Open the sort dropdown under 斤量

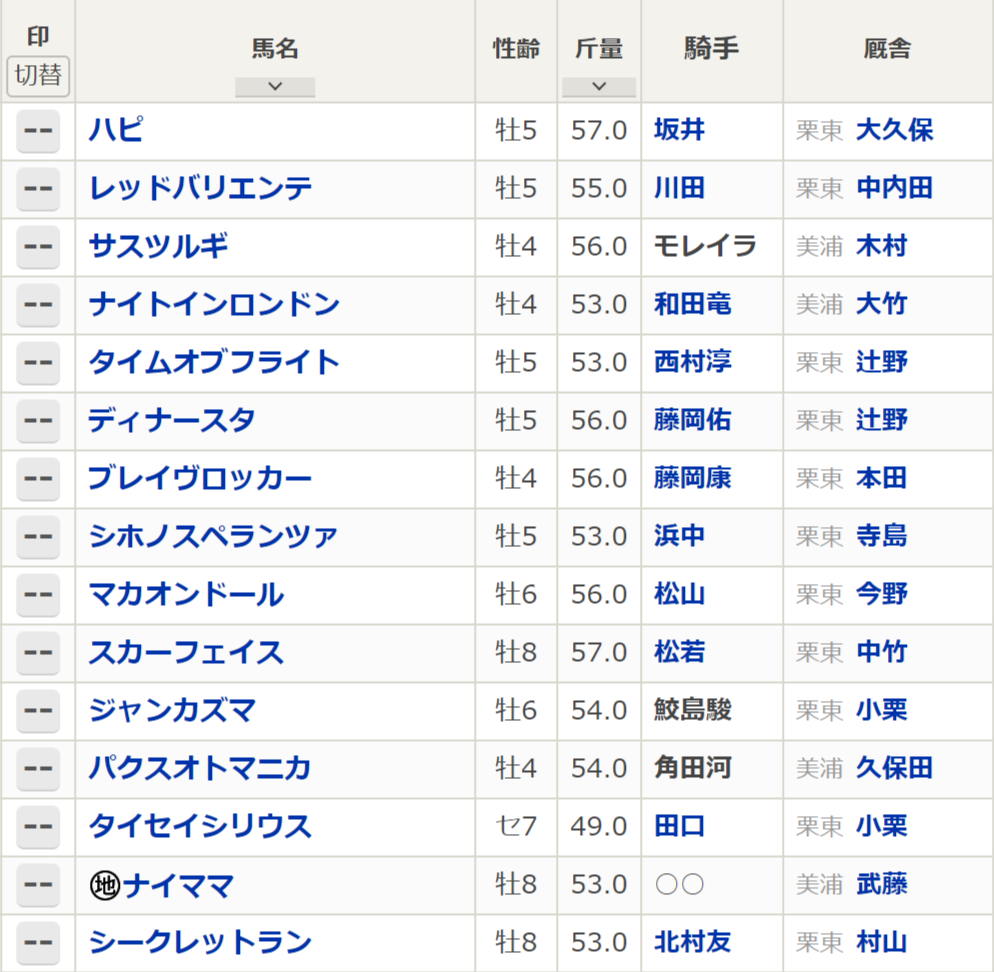point(599,87)
